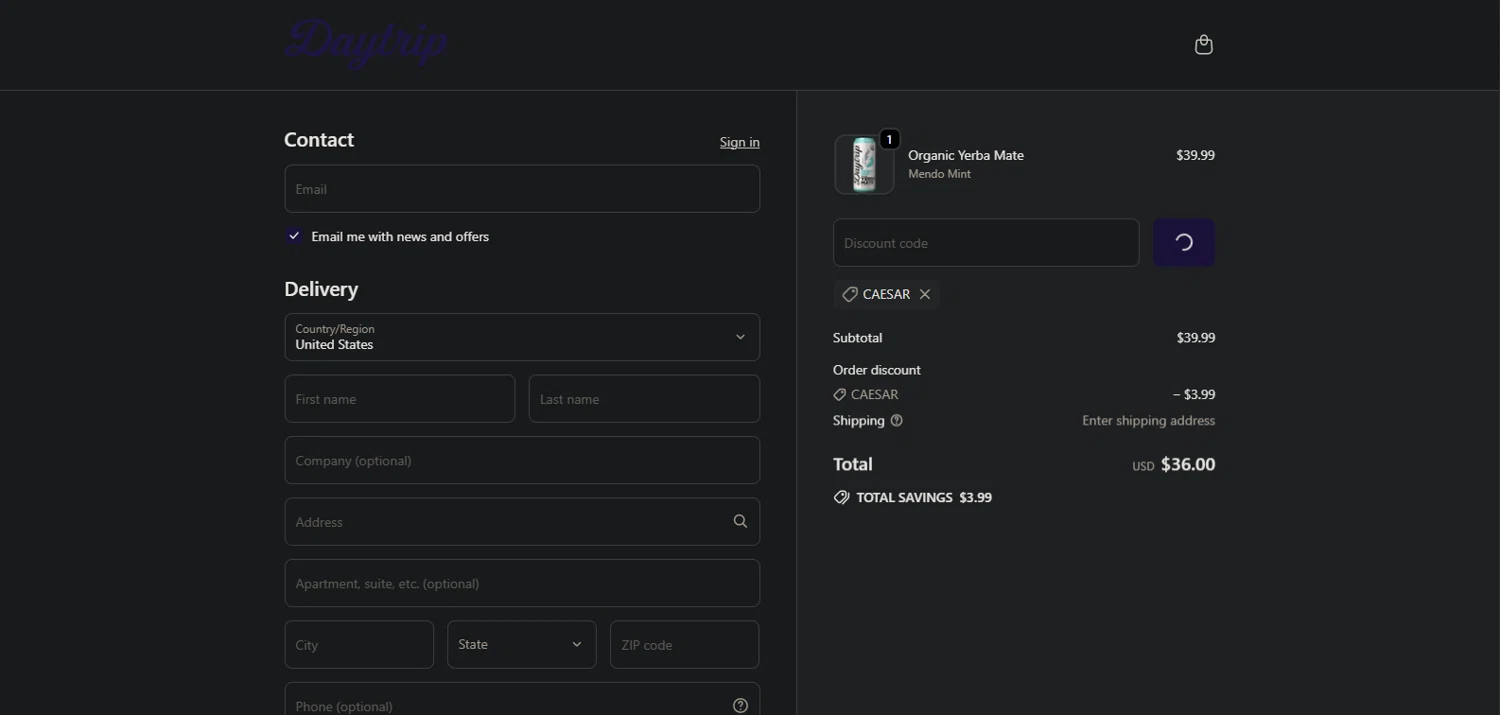Click the CAESAR order discount tag icon
Screen dimensions: 1500x715
(x=840, y=395)
